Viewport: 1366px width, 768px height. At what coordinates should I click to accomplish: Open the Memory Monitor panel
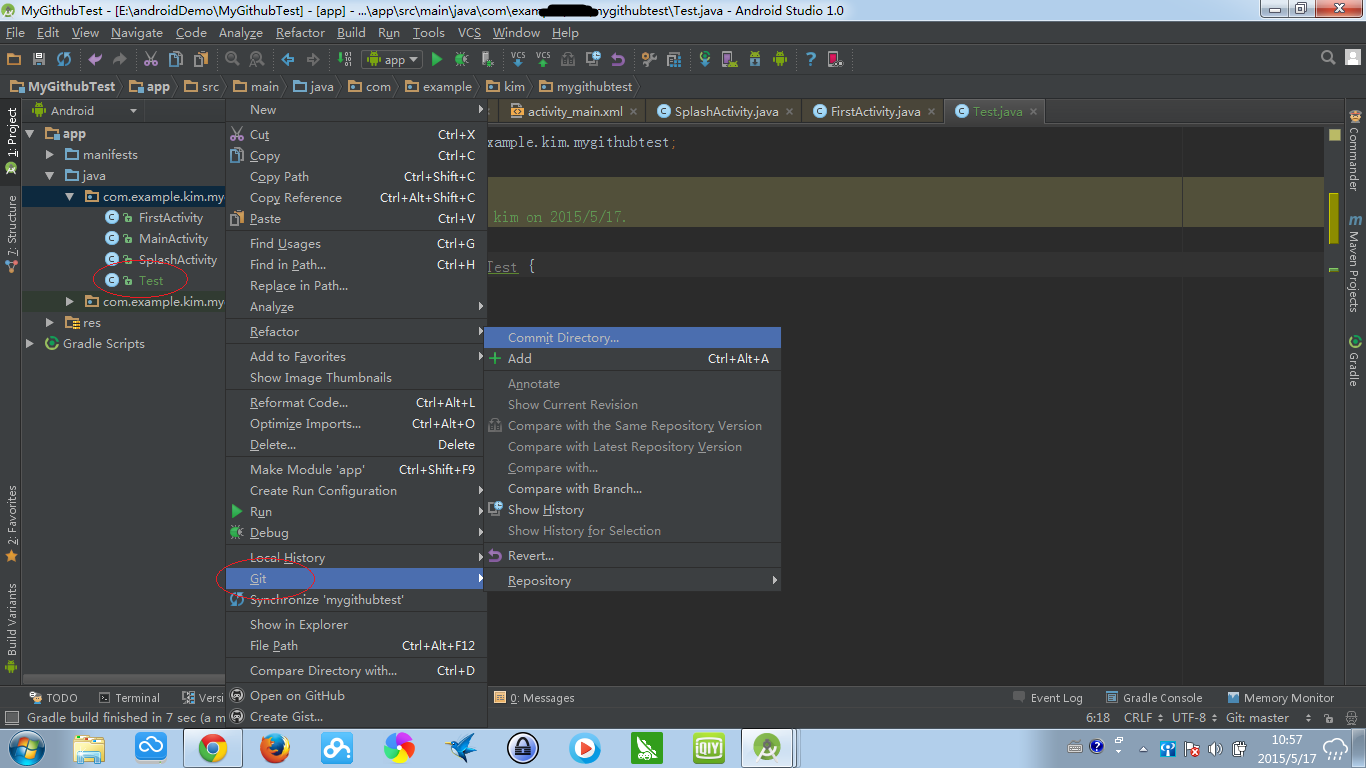1280,698
